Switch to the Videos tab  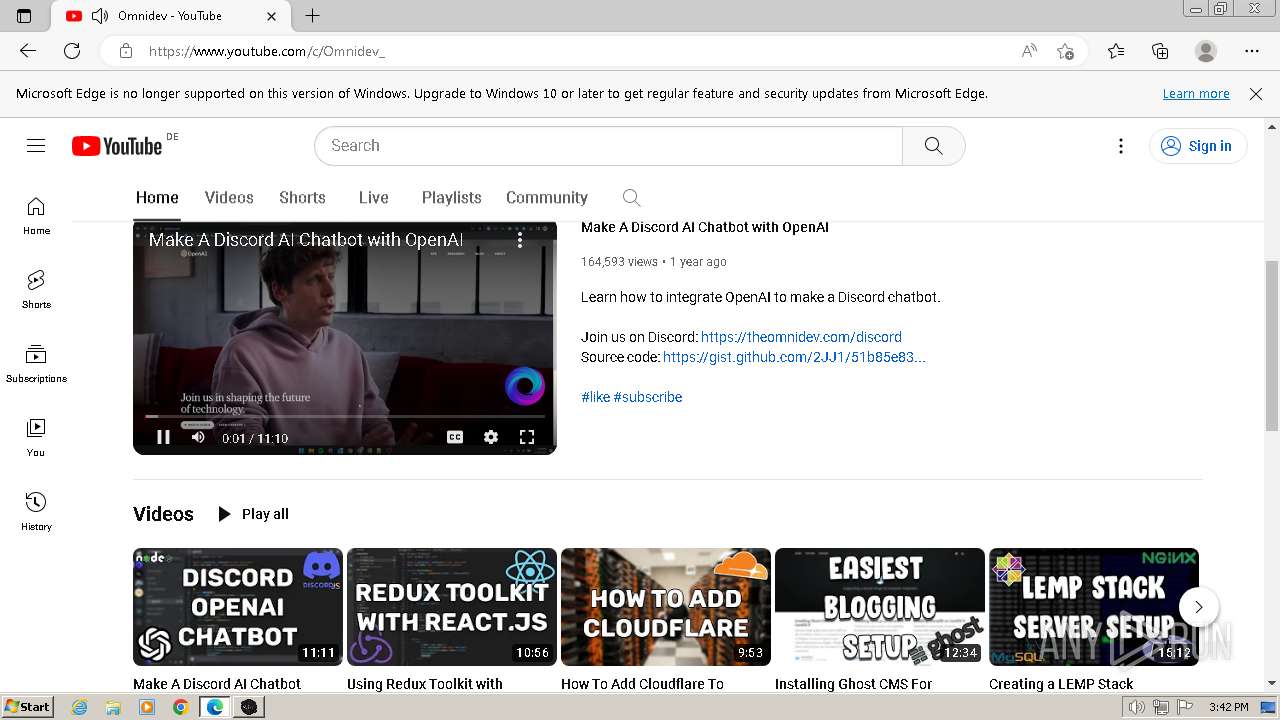[x=229, y=197]
